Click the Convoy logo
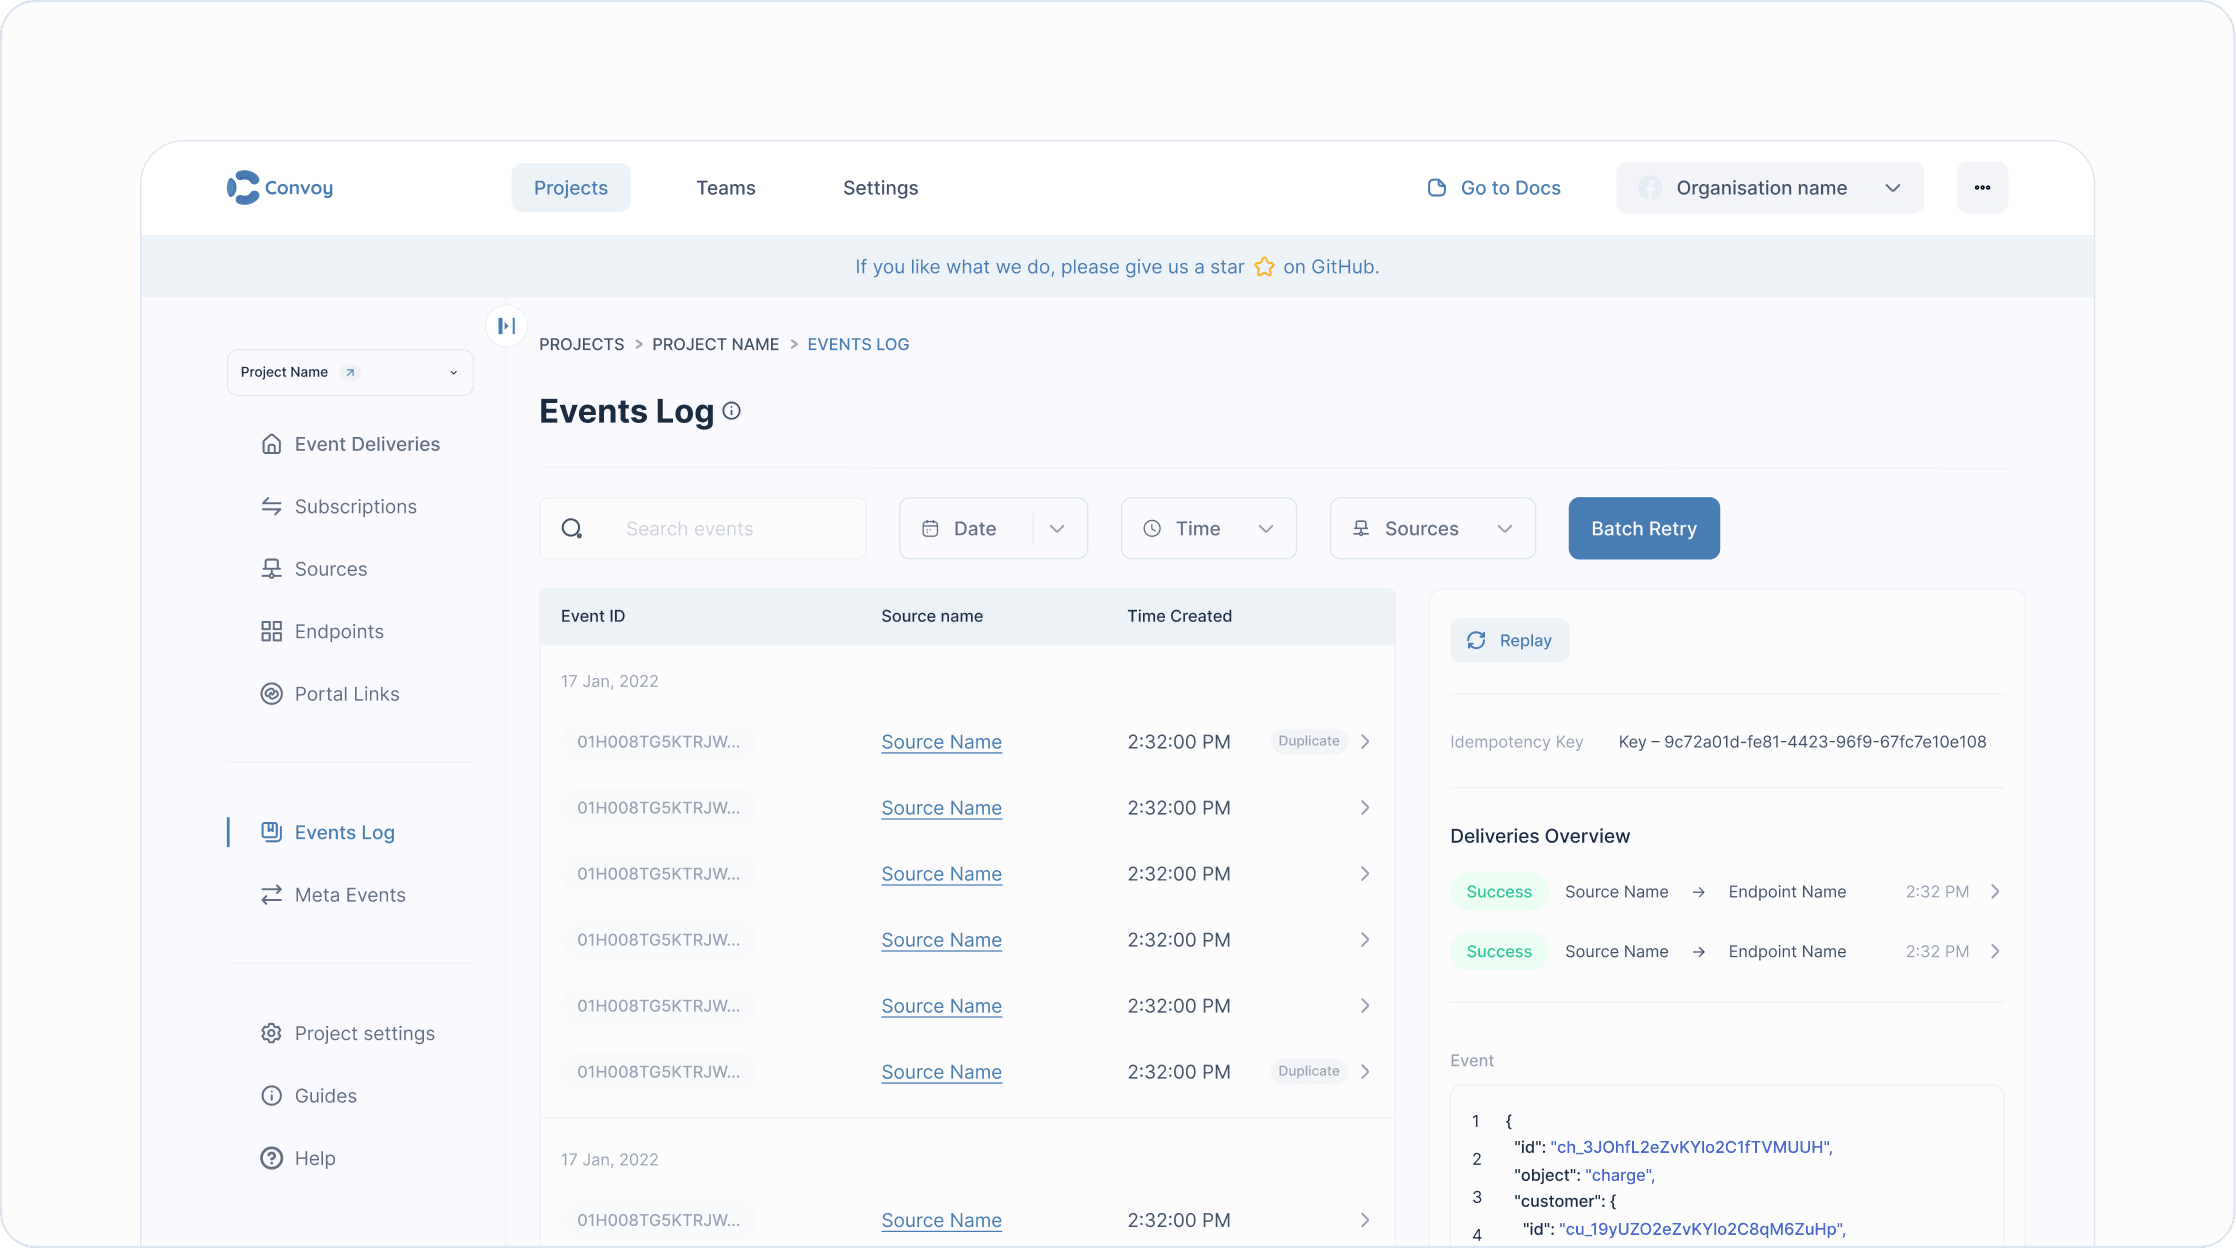2236x1248 pixels. 280,187
